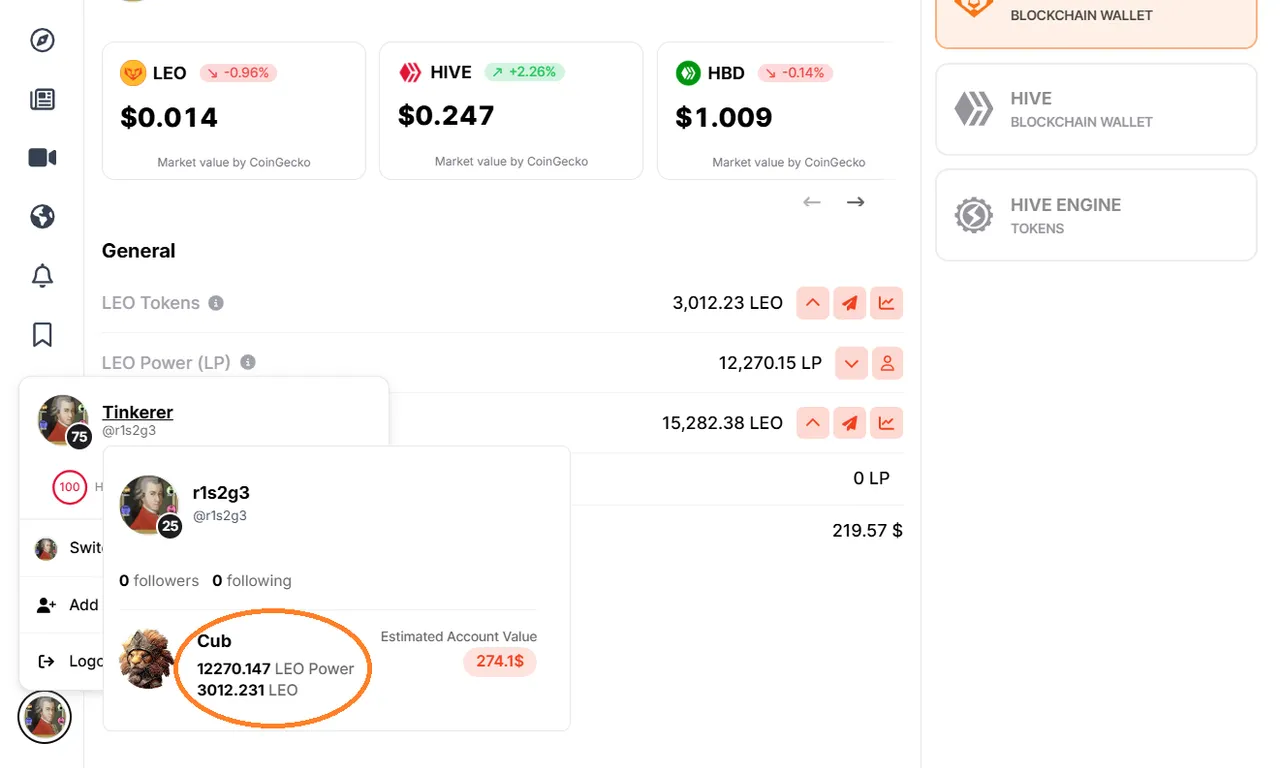Click the green HBD coin icon
Image resolution: width=1280 pixels, height=768 pixels.
point(688,73)
